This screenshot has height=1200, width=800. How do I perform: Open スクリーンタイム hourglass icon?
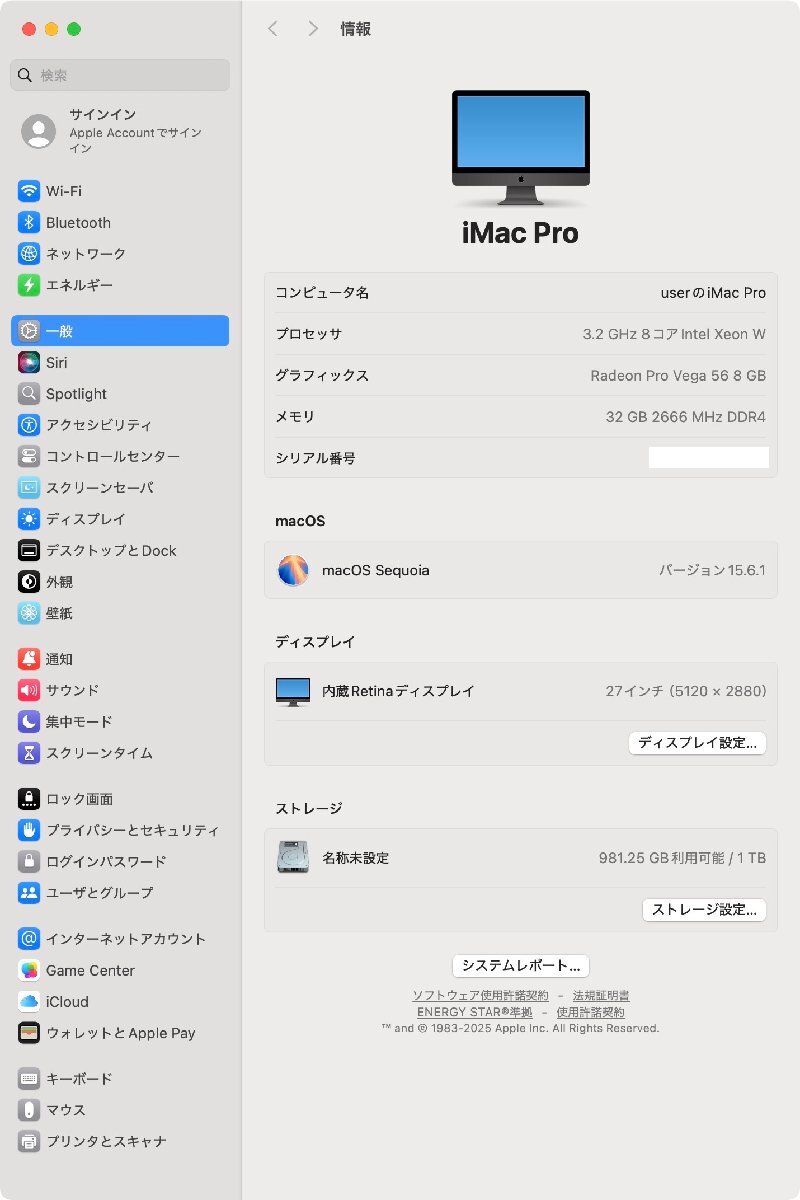[x=29, y=753]
